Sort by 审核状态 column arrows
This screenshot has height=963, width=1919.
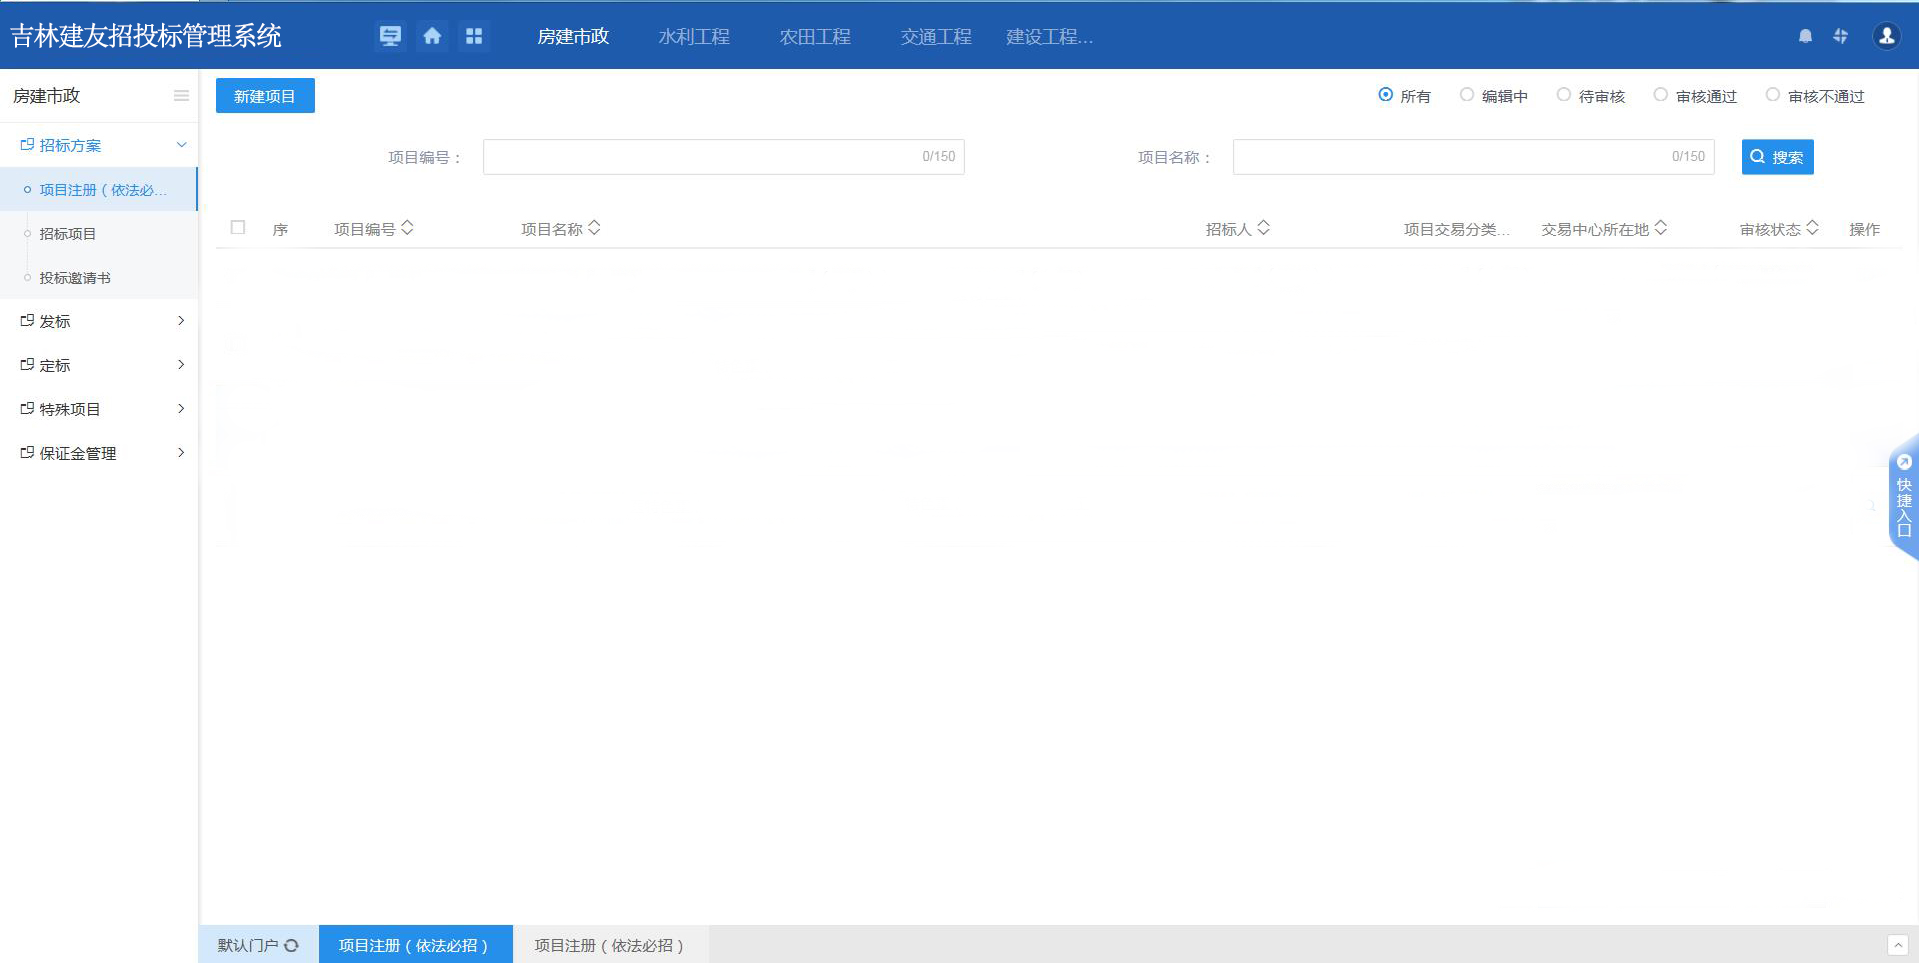[1812, 228]
